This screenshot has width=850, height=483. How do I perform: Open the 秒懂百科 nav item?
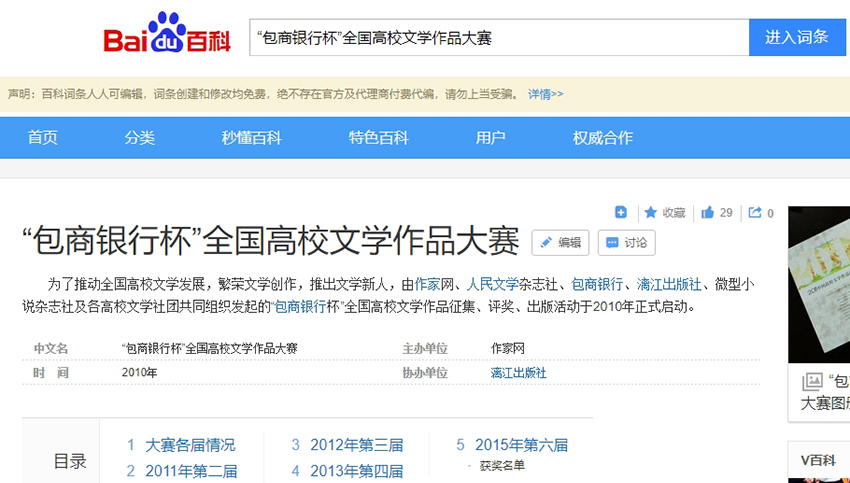point(252,138)
